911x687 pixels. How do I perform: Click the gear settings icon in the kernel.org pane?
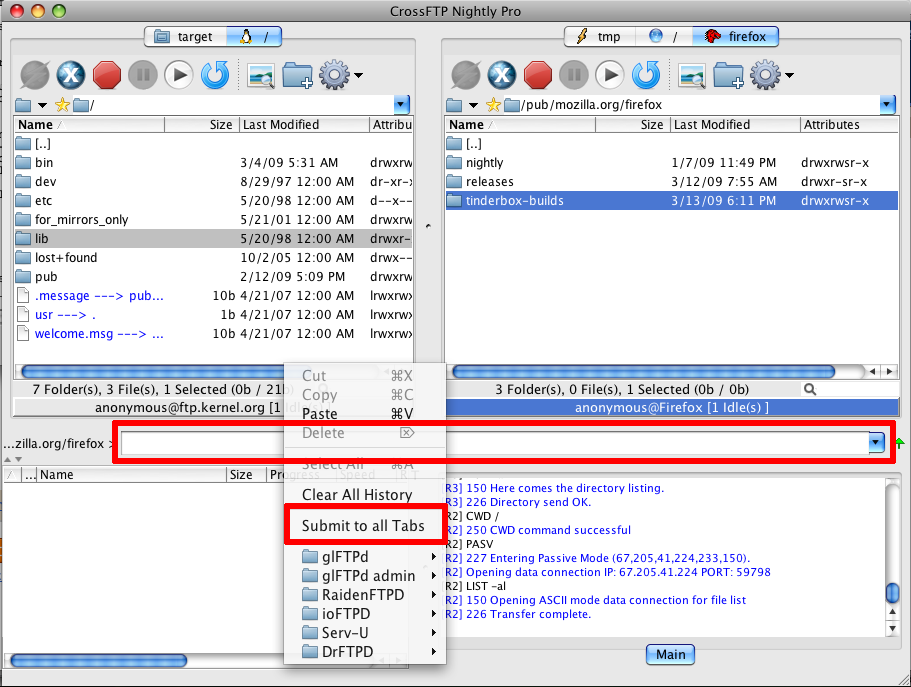click(x=334, y=76)
